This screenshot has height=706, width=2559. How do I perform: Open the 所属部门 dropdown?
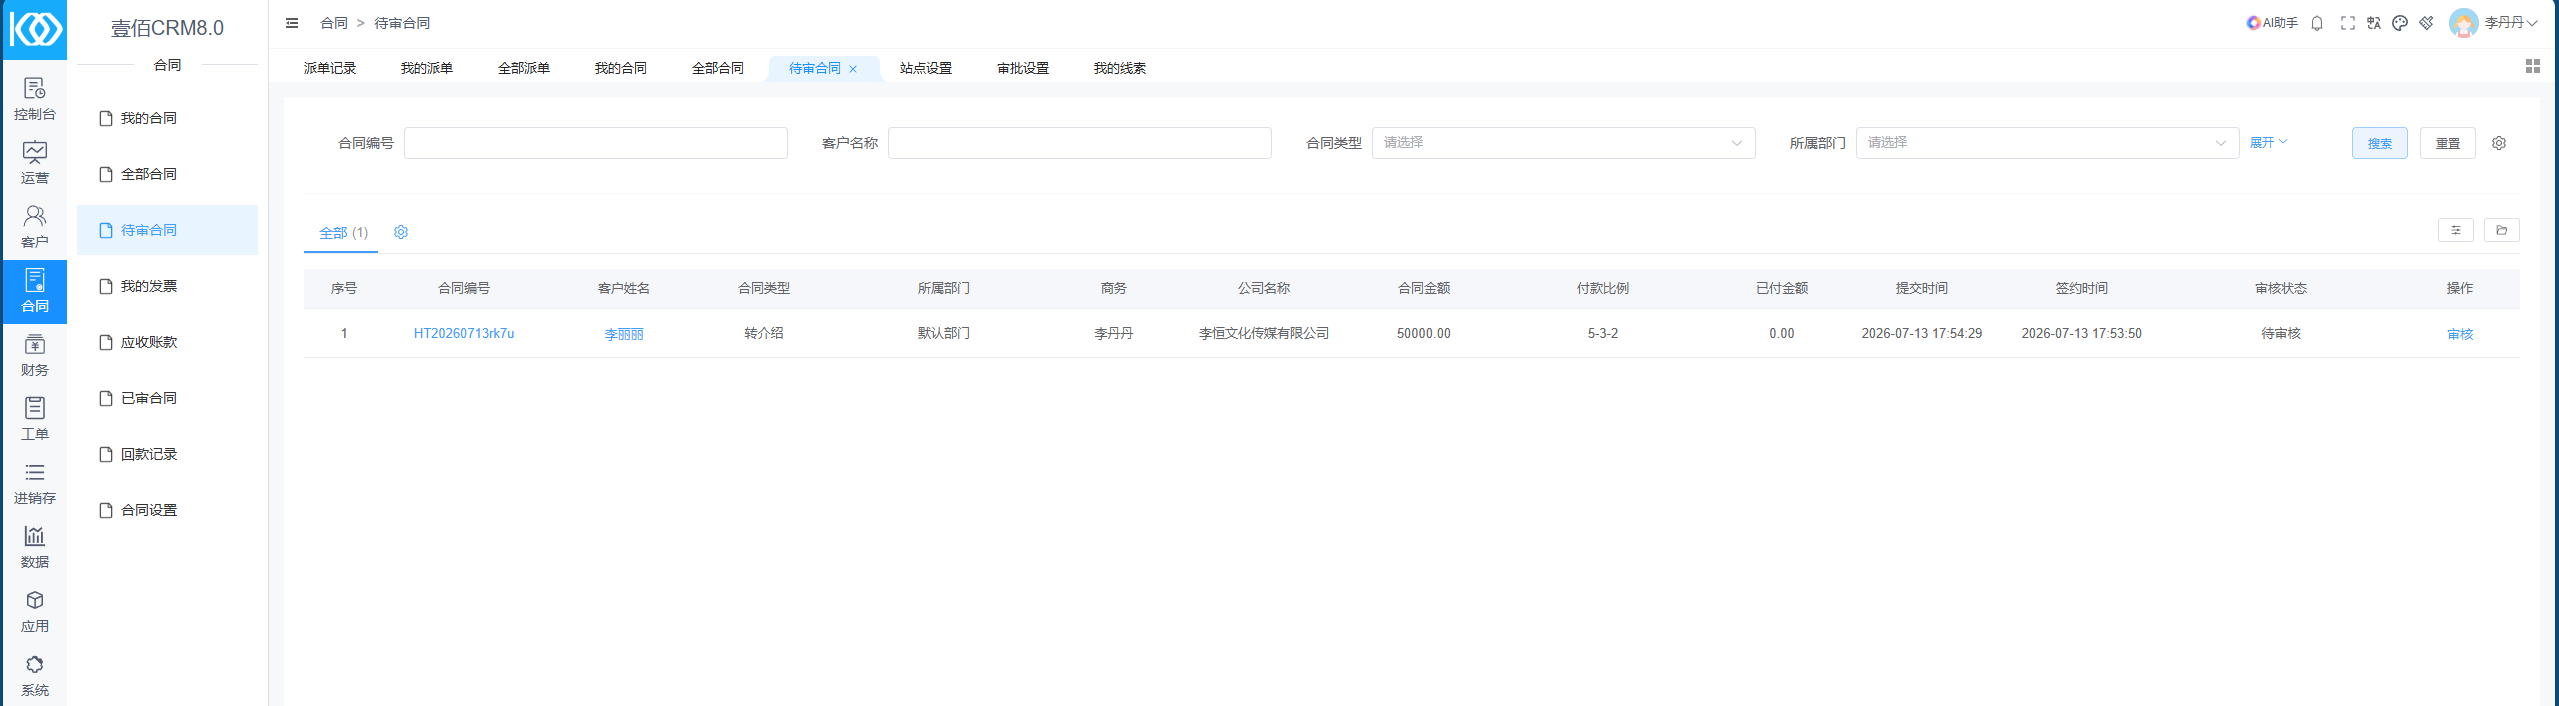point(2048,143)
